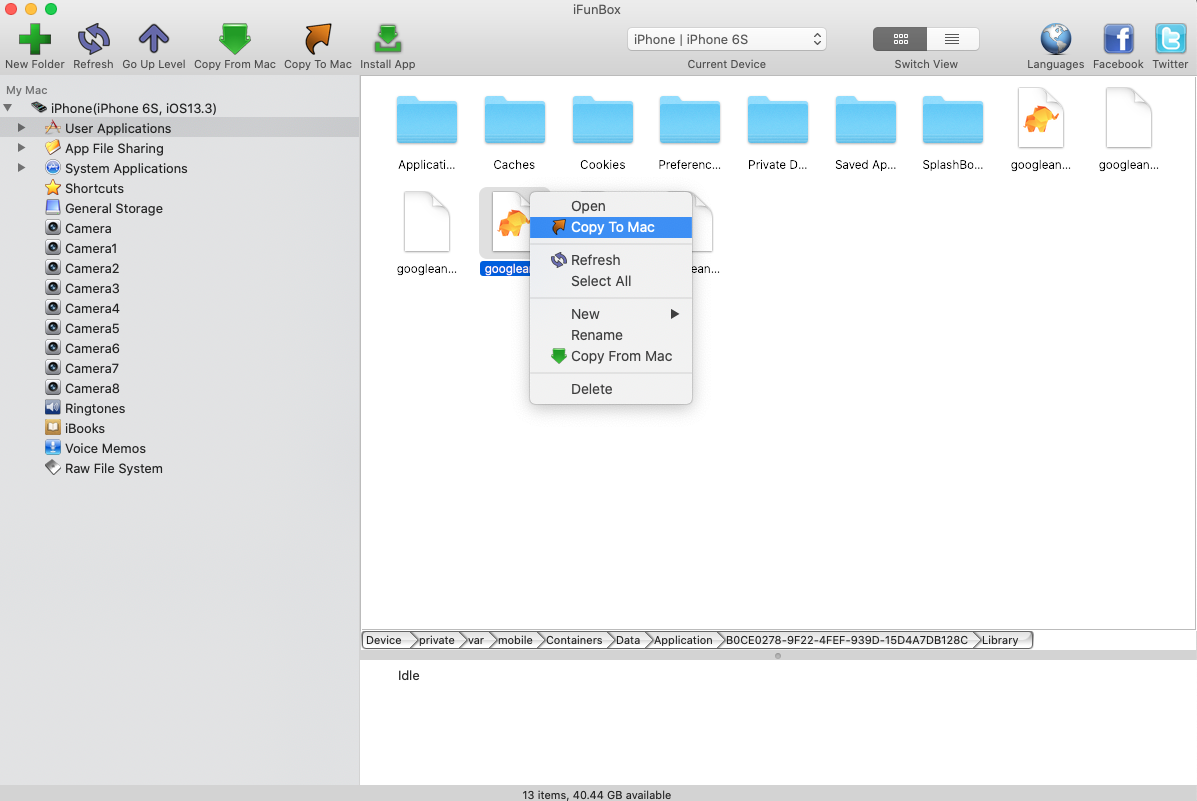
Task: Choose Copy To Mac in context menu
Action: coord(611,227)
